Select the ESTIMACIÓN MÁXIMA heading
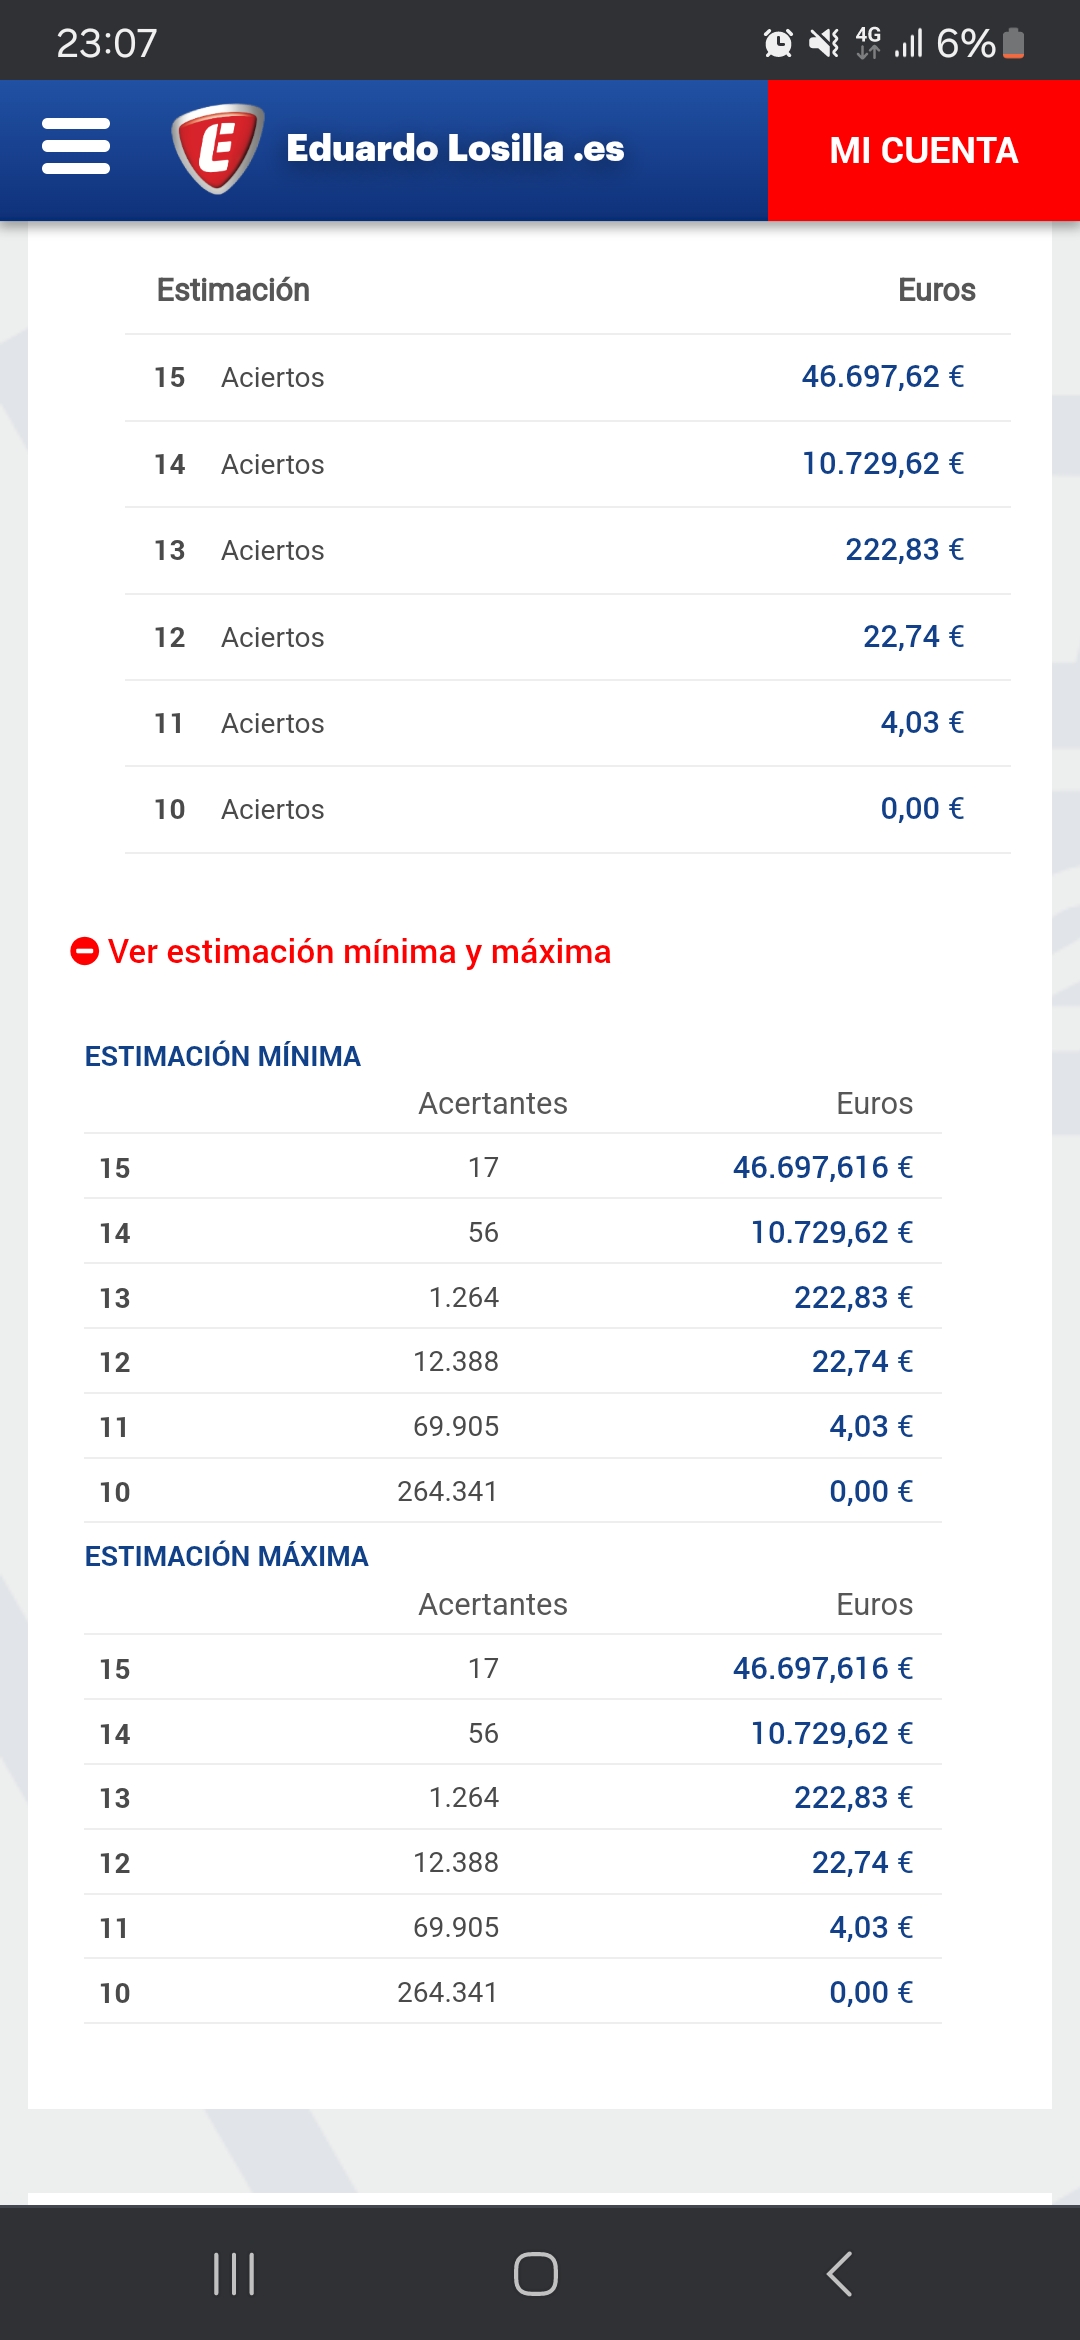1080x2340 pixels. tap(227, 1556)
